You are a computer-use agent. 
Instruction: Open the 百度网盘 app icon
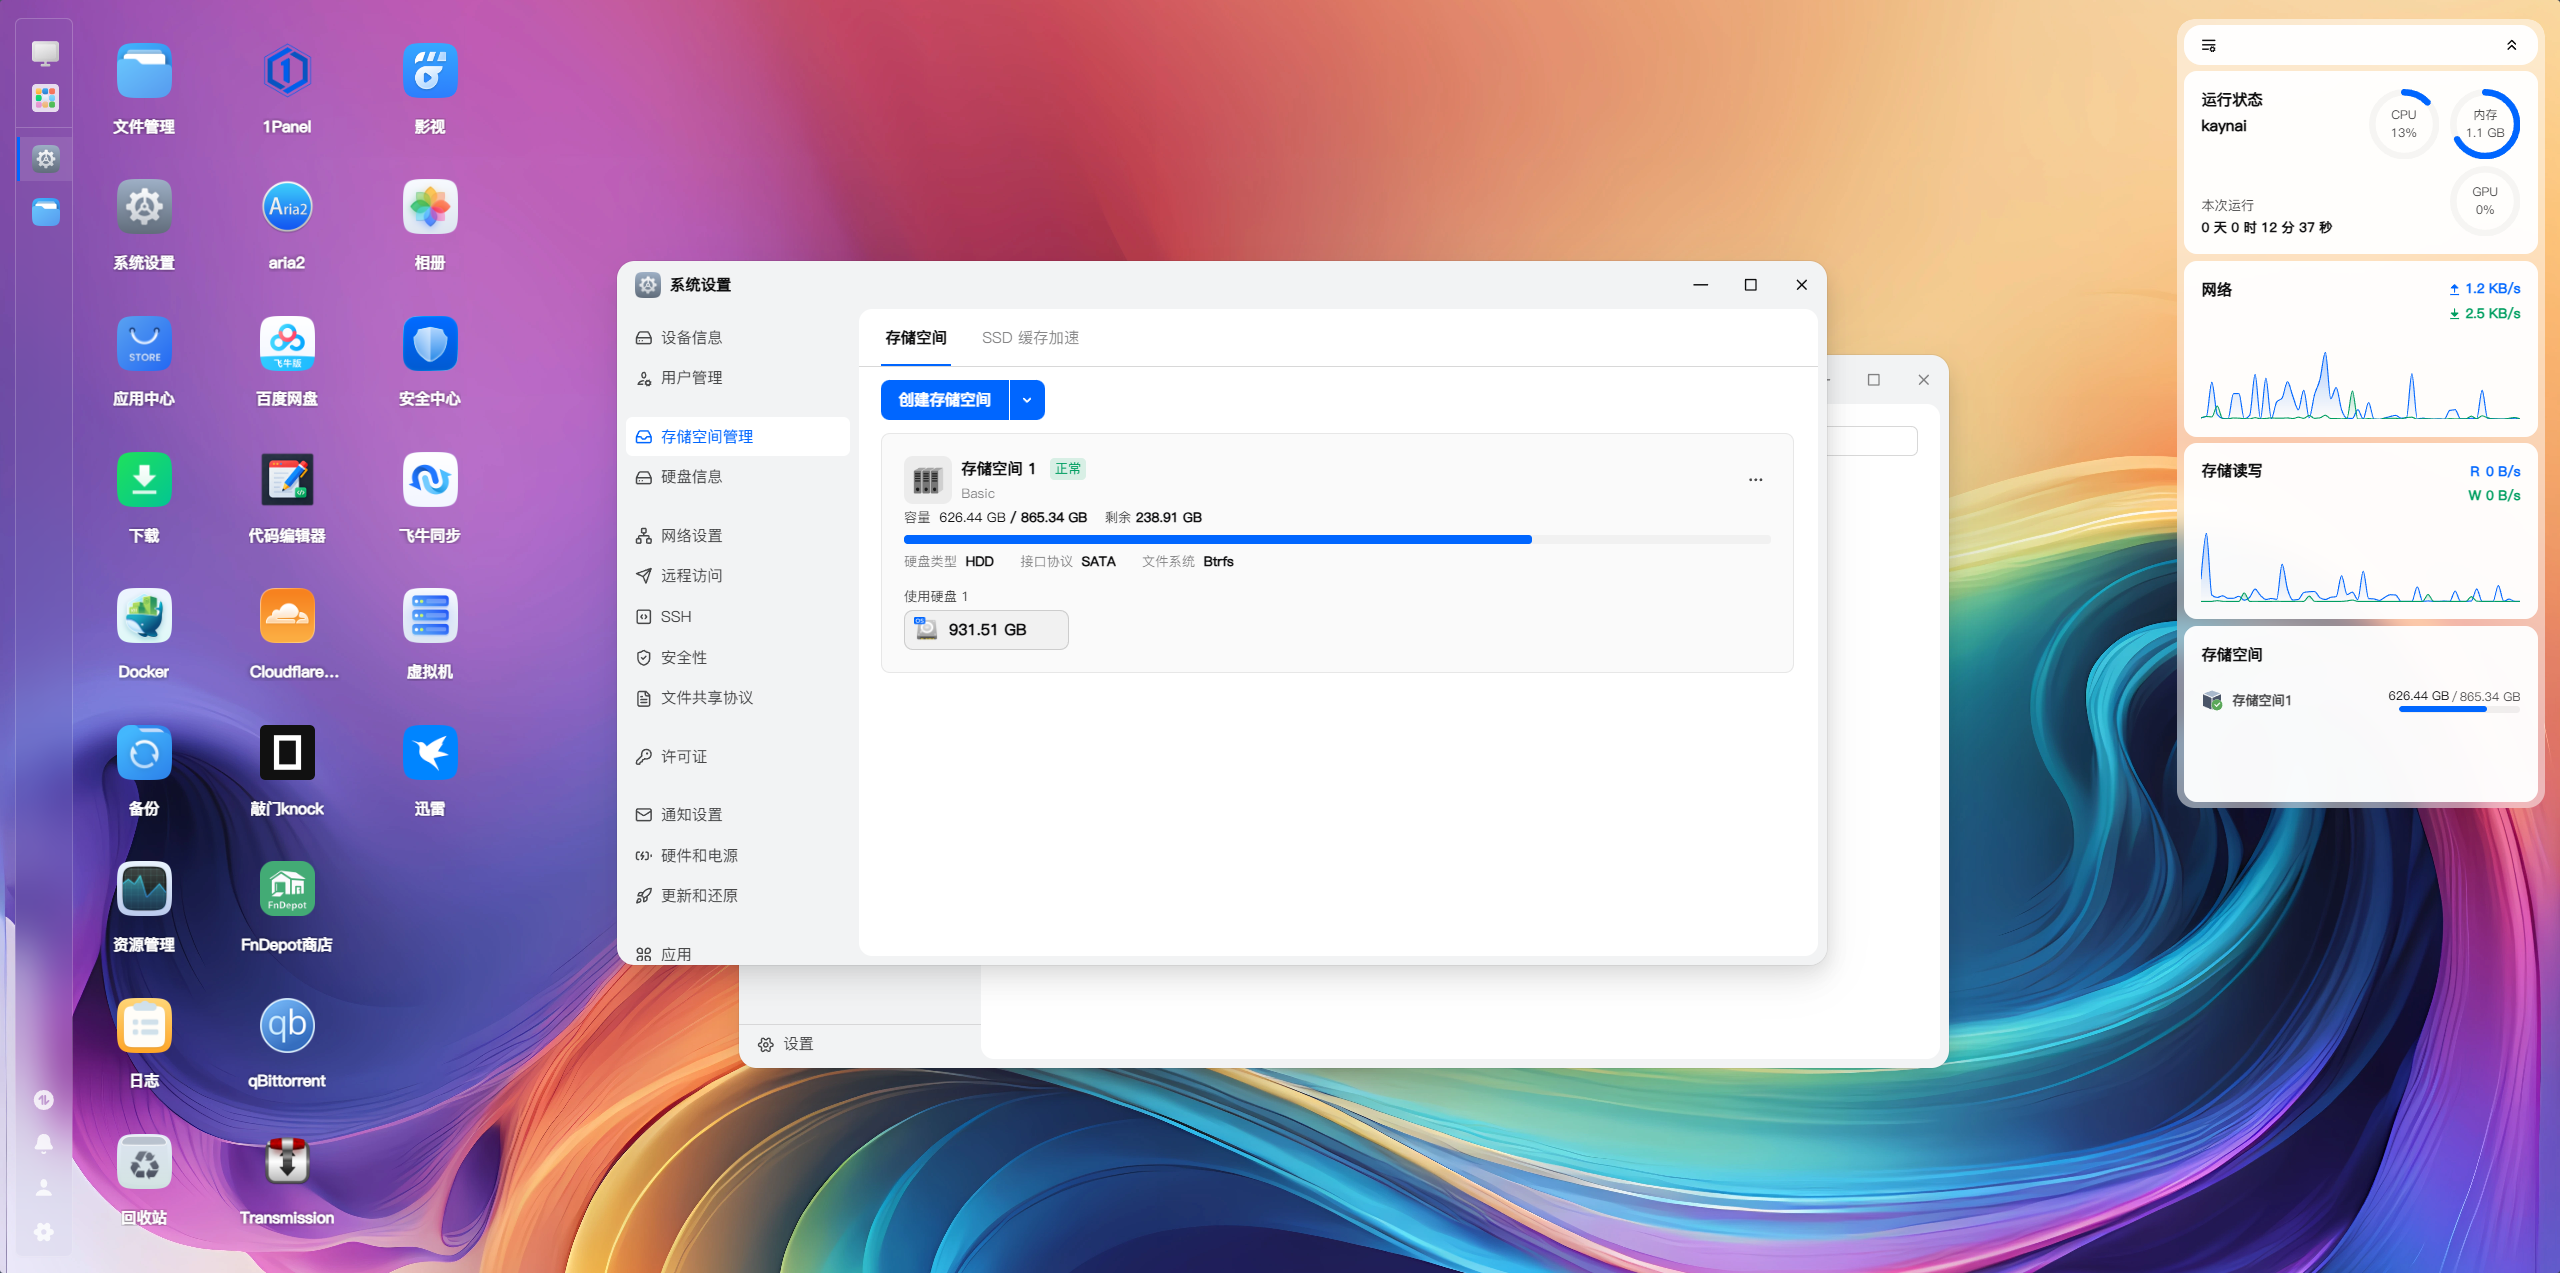pos(287,344)
